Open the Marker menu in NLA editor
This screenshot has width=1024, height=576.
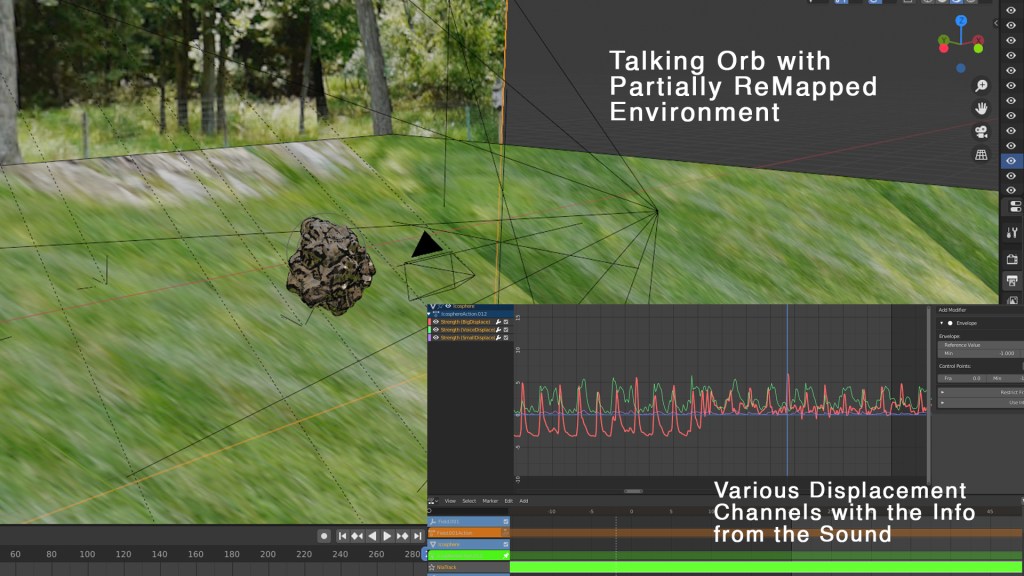pyautogui.click(x=490, y=501)
